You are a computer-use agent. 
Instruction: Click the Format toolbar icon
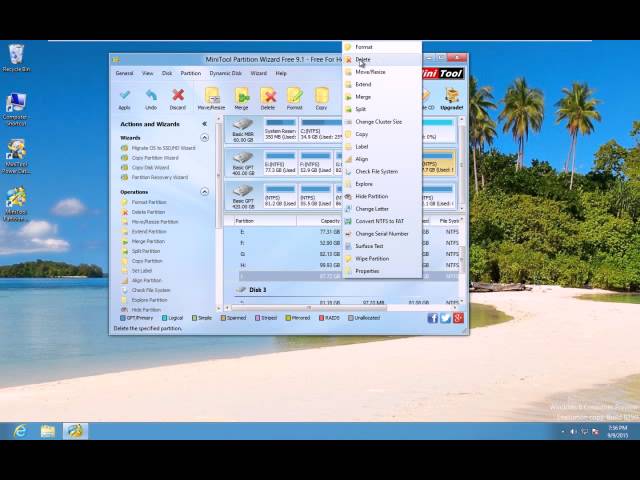294,99
